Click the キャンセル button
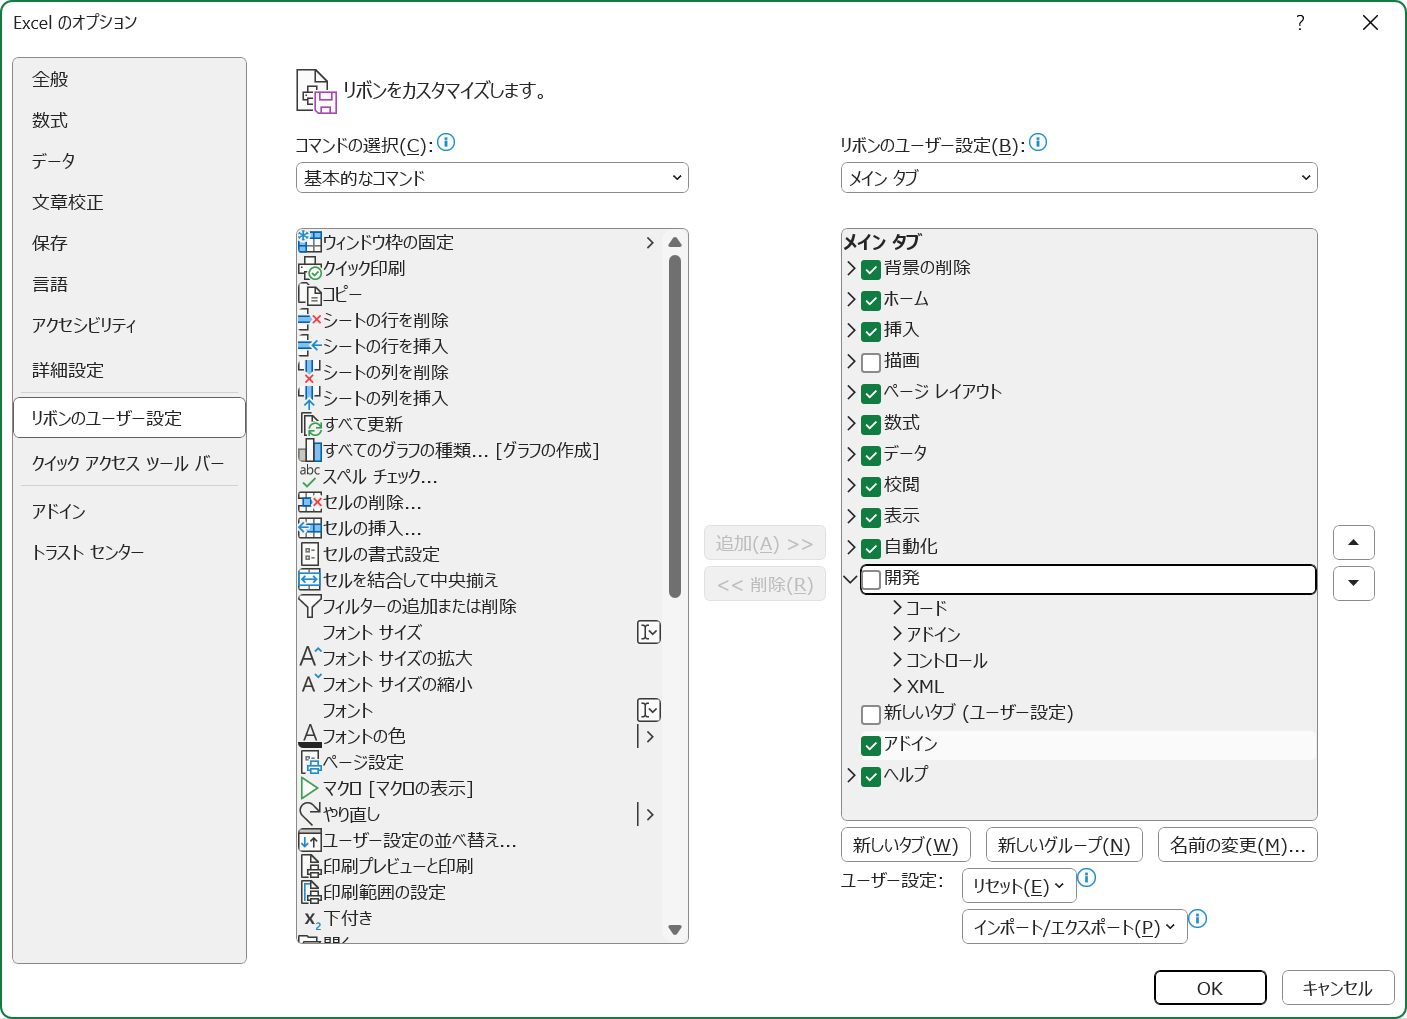1407x1019 pixels. click(1338, 988)
